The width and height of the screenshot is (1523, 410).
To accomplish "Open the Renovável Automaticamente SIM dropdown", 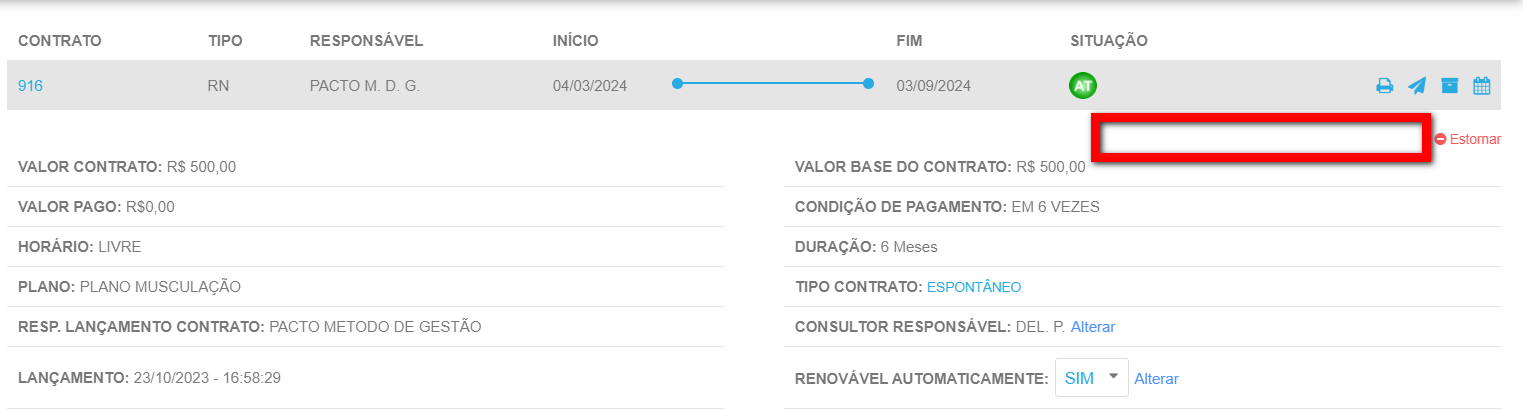I will (x=1091, y=378).
